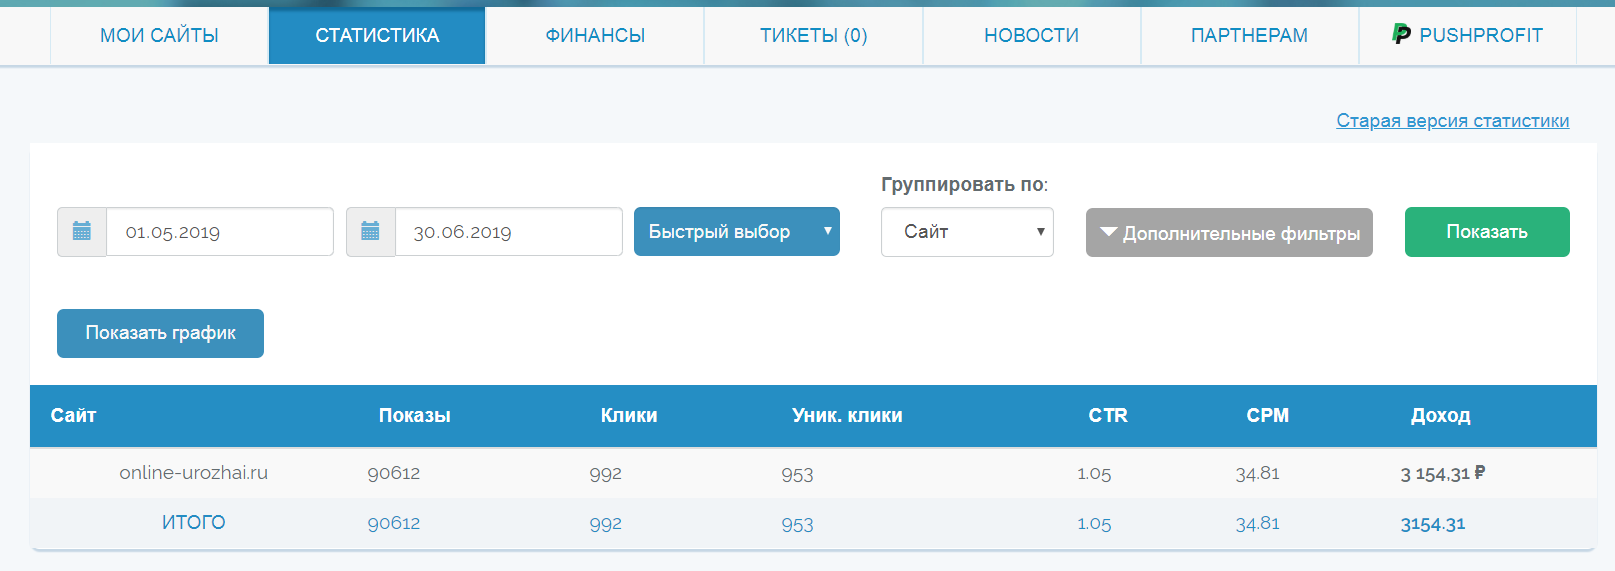Click the start date field 01.05.2019

tap(219, 232)
